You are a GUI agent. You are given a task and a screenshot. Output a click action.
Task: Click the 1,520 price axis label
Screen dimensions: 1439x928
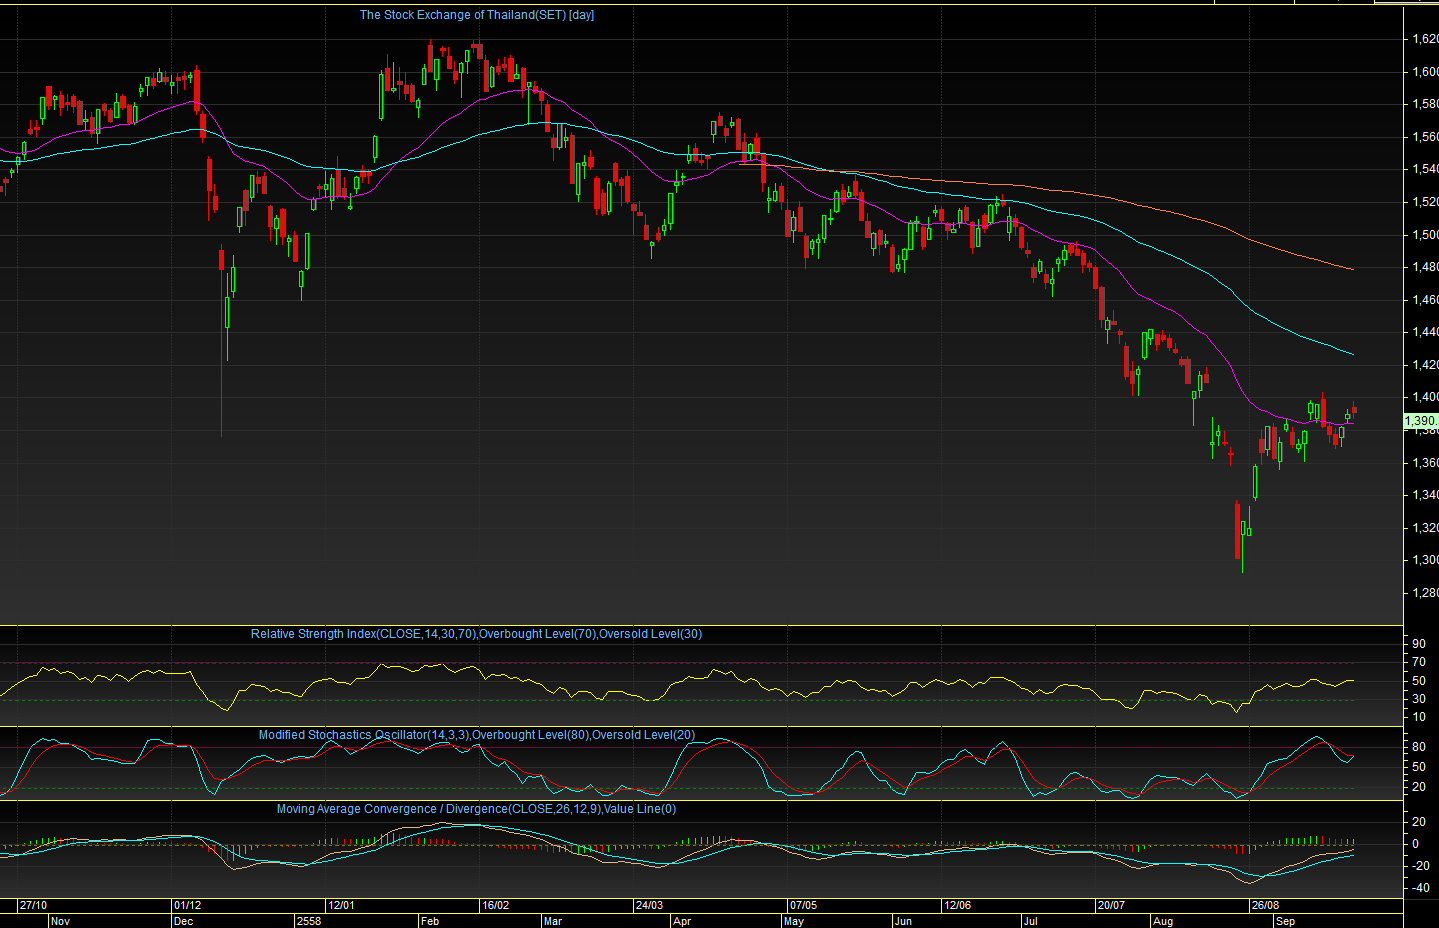coord(1425,202)
